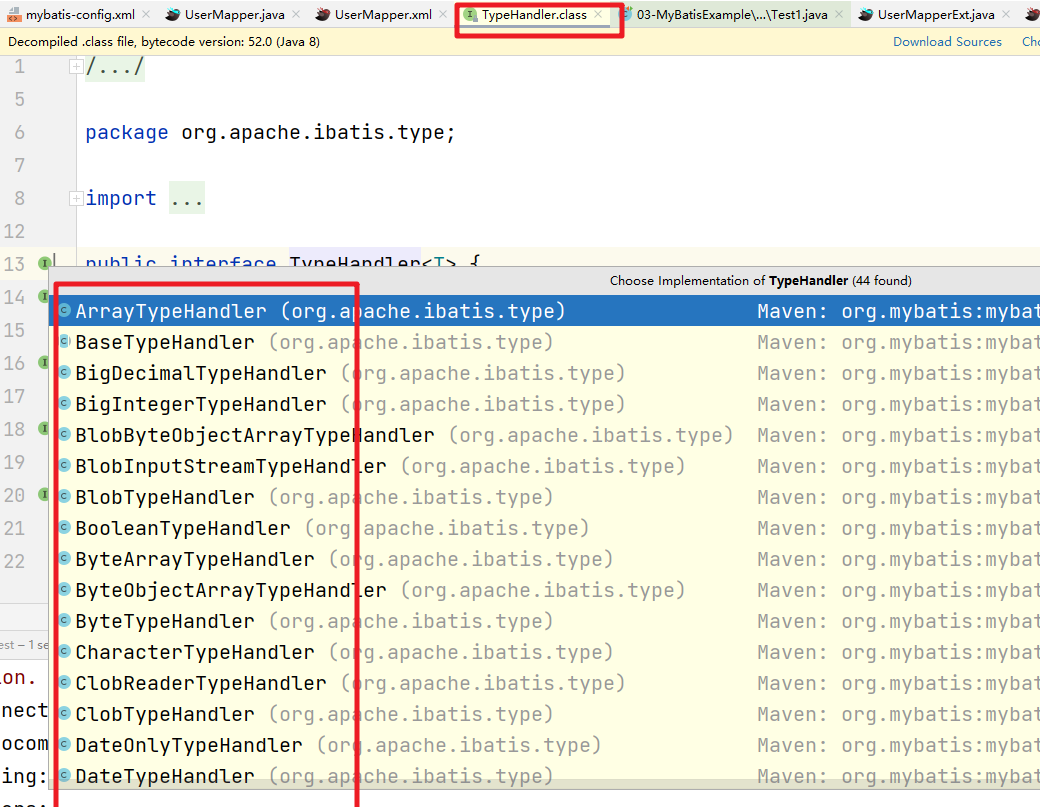Click the TypeHandler.class interface icon
1054x810 pixels.
tap(471, 14)
